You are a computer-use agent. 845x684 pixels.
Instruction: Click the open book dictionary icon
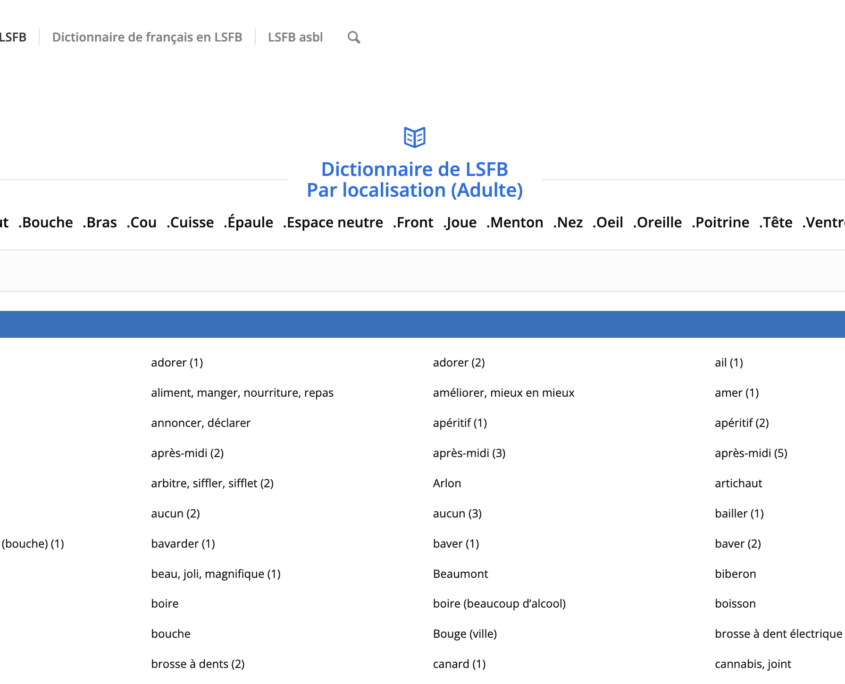pyautogui.click(x=414, y=137)
